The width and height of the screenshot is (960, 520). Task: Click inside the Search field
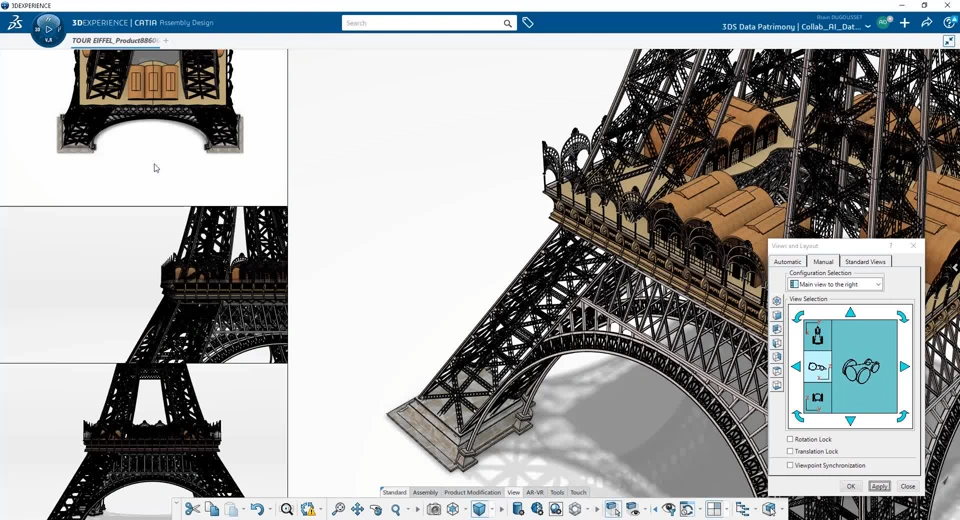(x=421, y=23)
